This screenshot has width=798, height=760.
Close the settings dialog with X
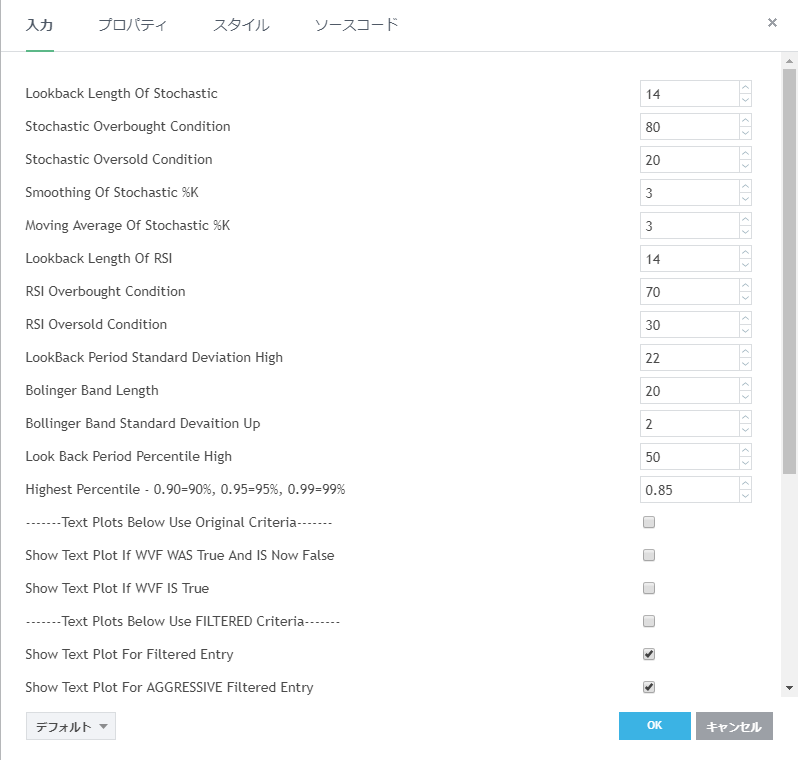(x=772, y=23)
